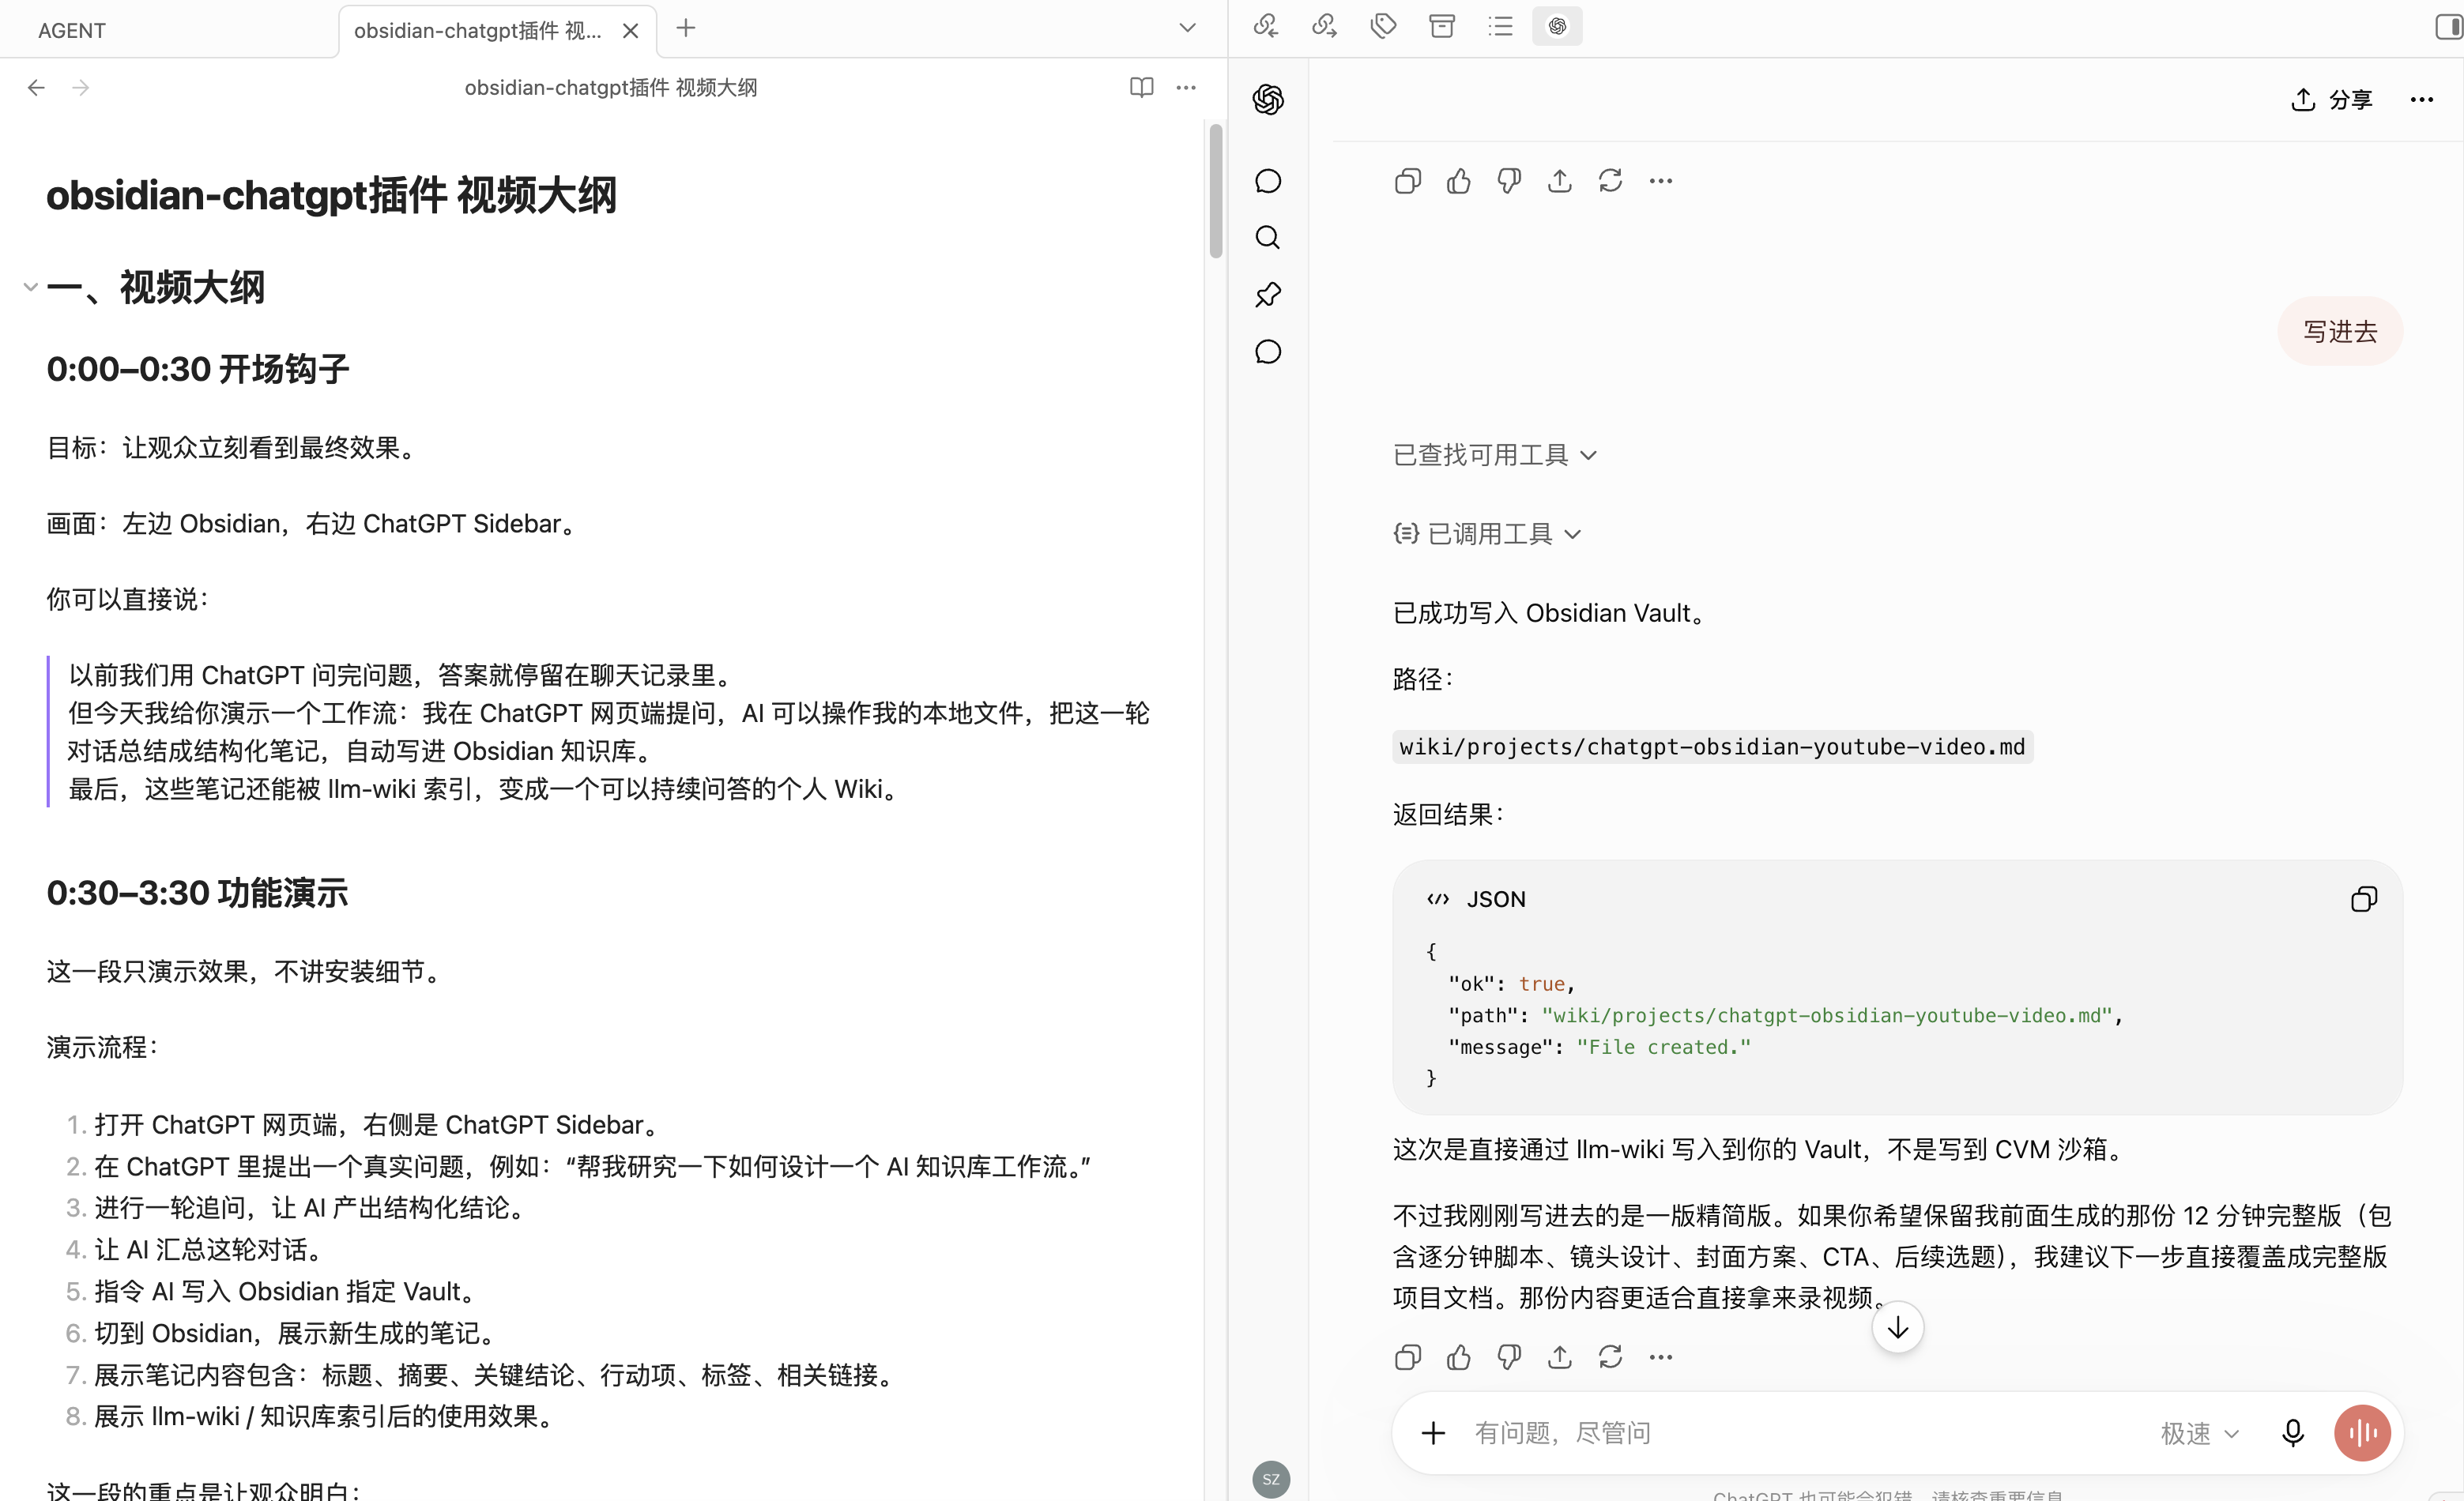The height and width of the screenshot is (1501, 2464).
Task: Open ChatGPT conversation options menu beside 分享
Action: pos(2421,99)
